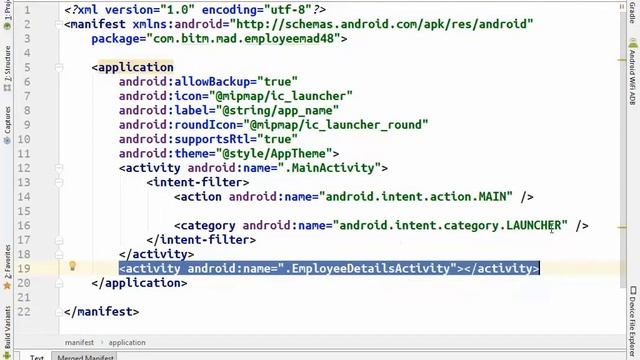
Task: Click the <?xml version="1.0" declaration
Action: [x=129, y=10]
